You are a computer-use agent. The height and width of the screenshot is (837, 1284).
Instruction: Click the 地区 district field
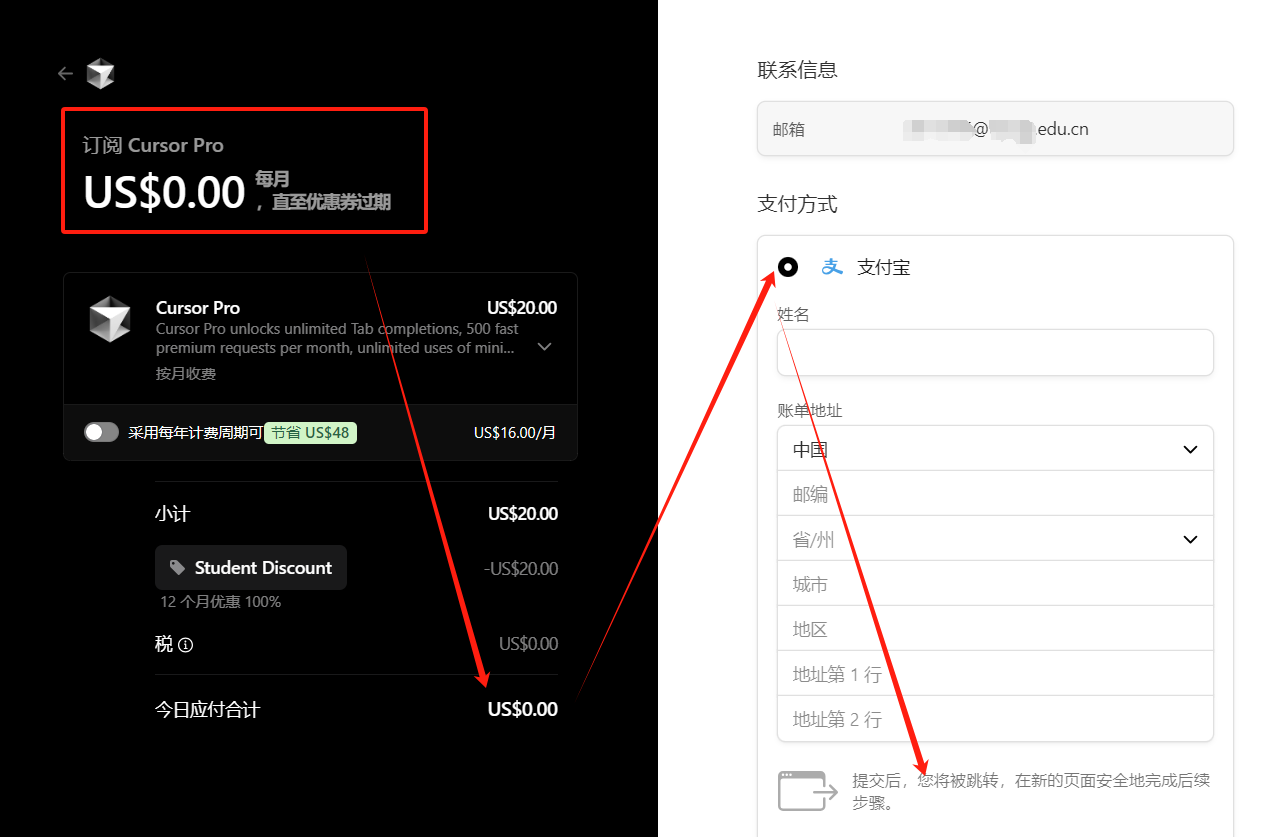point(995,628)
